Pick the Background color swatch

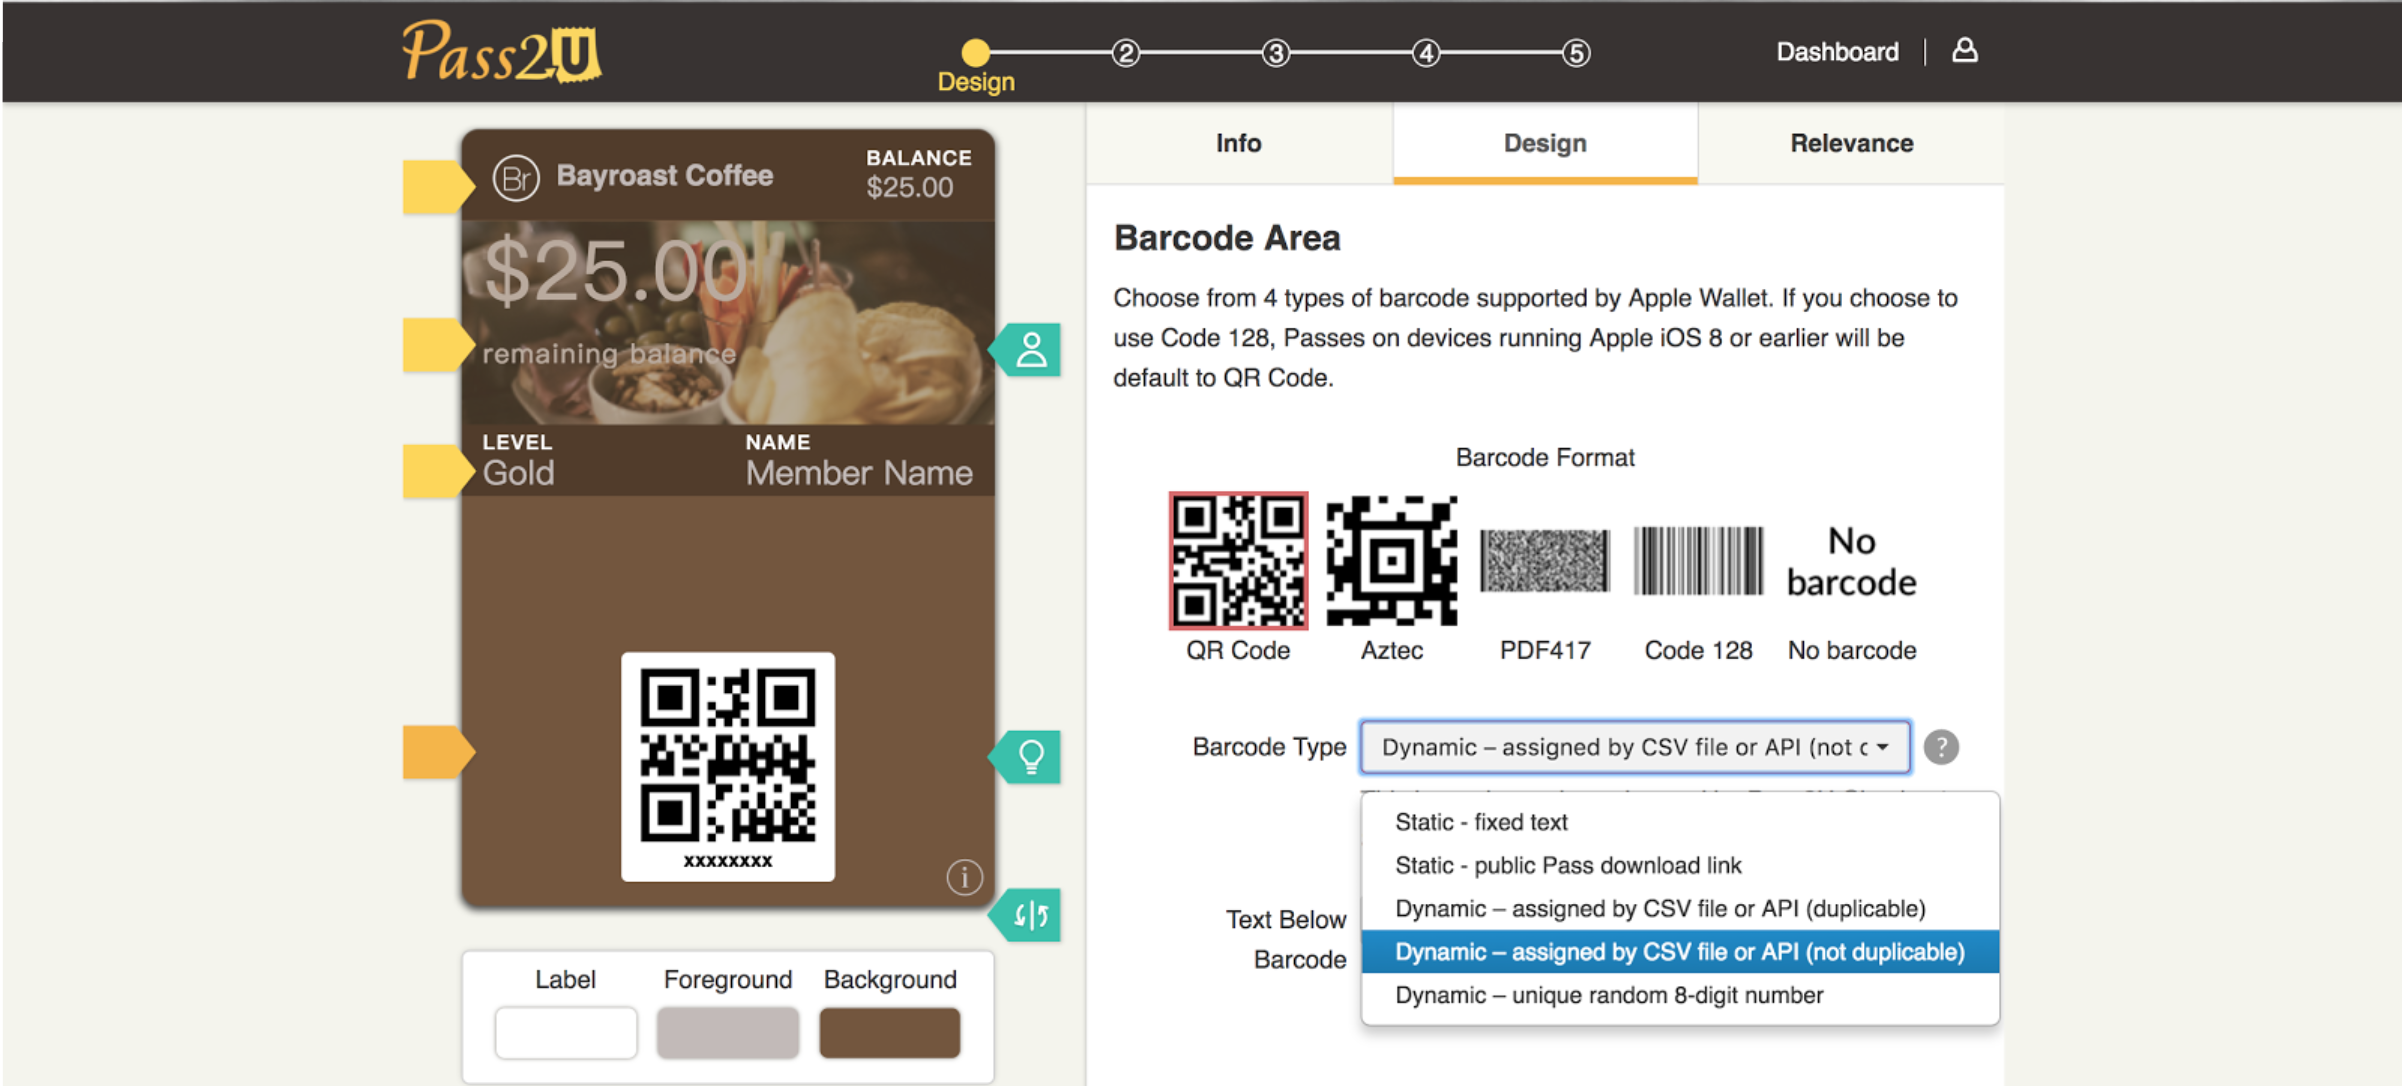[889, 1032]
